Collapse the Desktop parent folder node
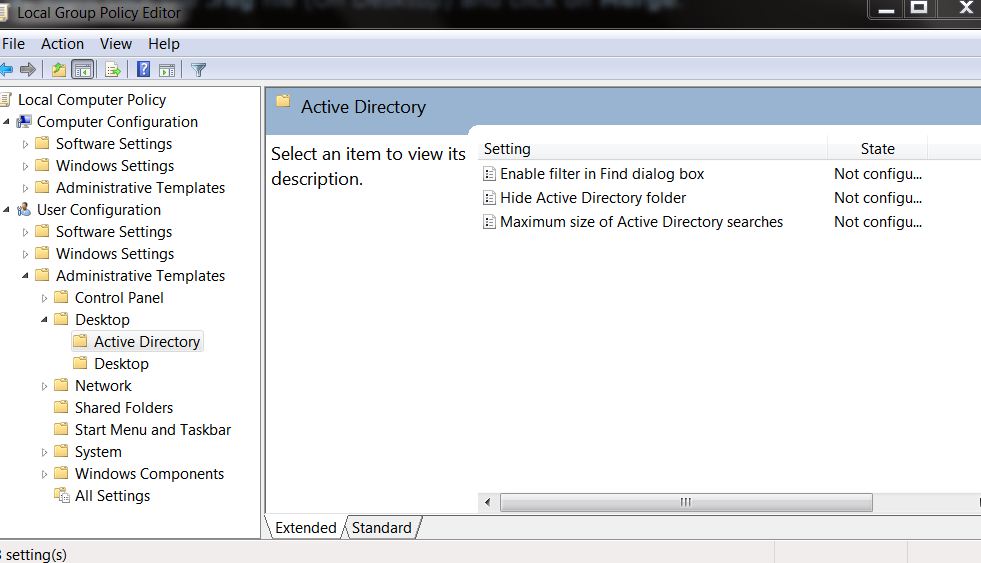The height and width of the screenshot is (563, 981). (x=44, y=320)
